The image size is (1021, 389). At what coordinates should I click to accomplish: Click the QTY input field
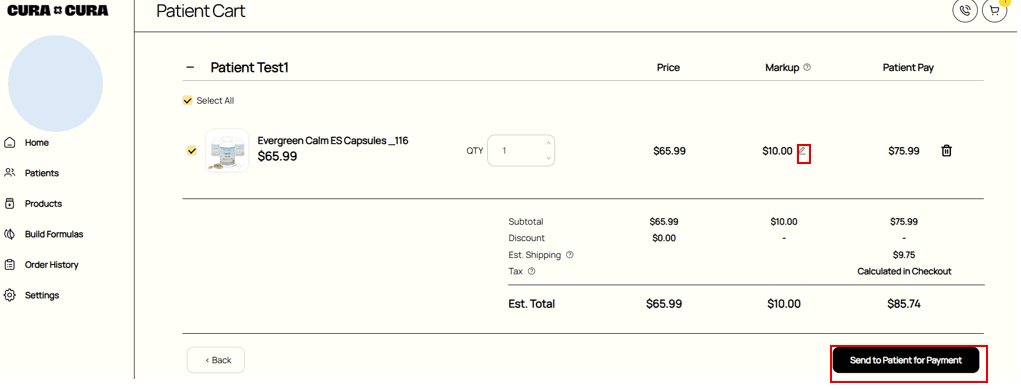point(521,151)
